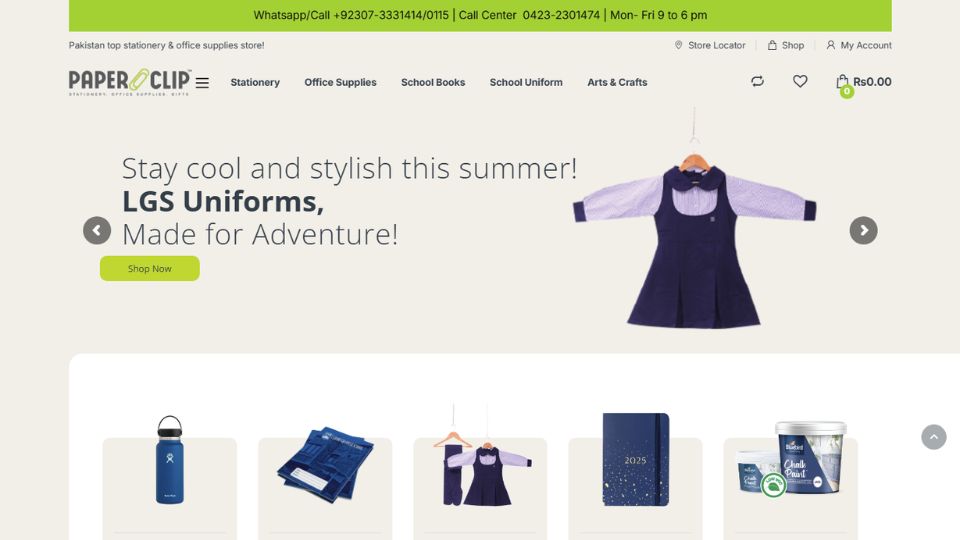Open the Stationery menu
Screen dimensions: 960x540
pyautogui.click(x=255, y=82)
